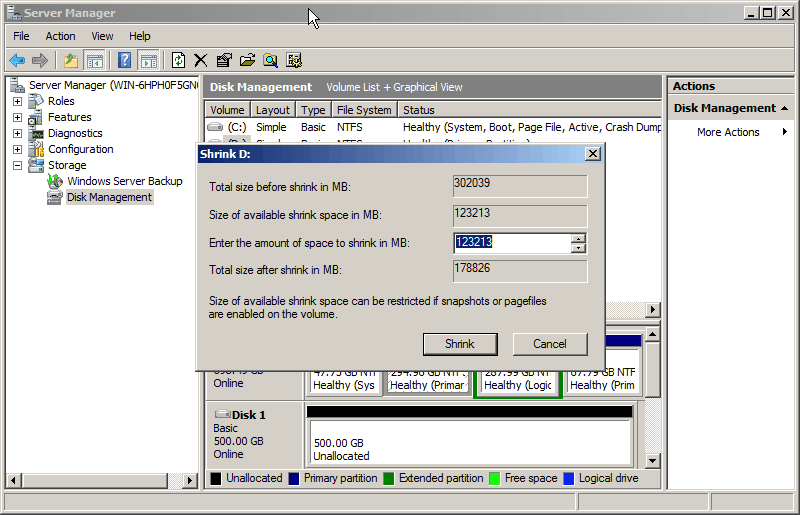Viewport: 800px width, 515px height.
Task: Click the Back arrow in the toolbar
Action: 17,60
